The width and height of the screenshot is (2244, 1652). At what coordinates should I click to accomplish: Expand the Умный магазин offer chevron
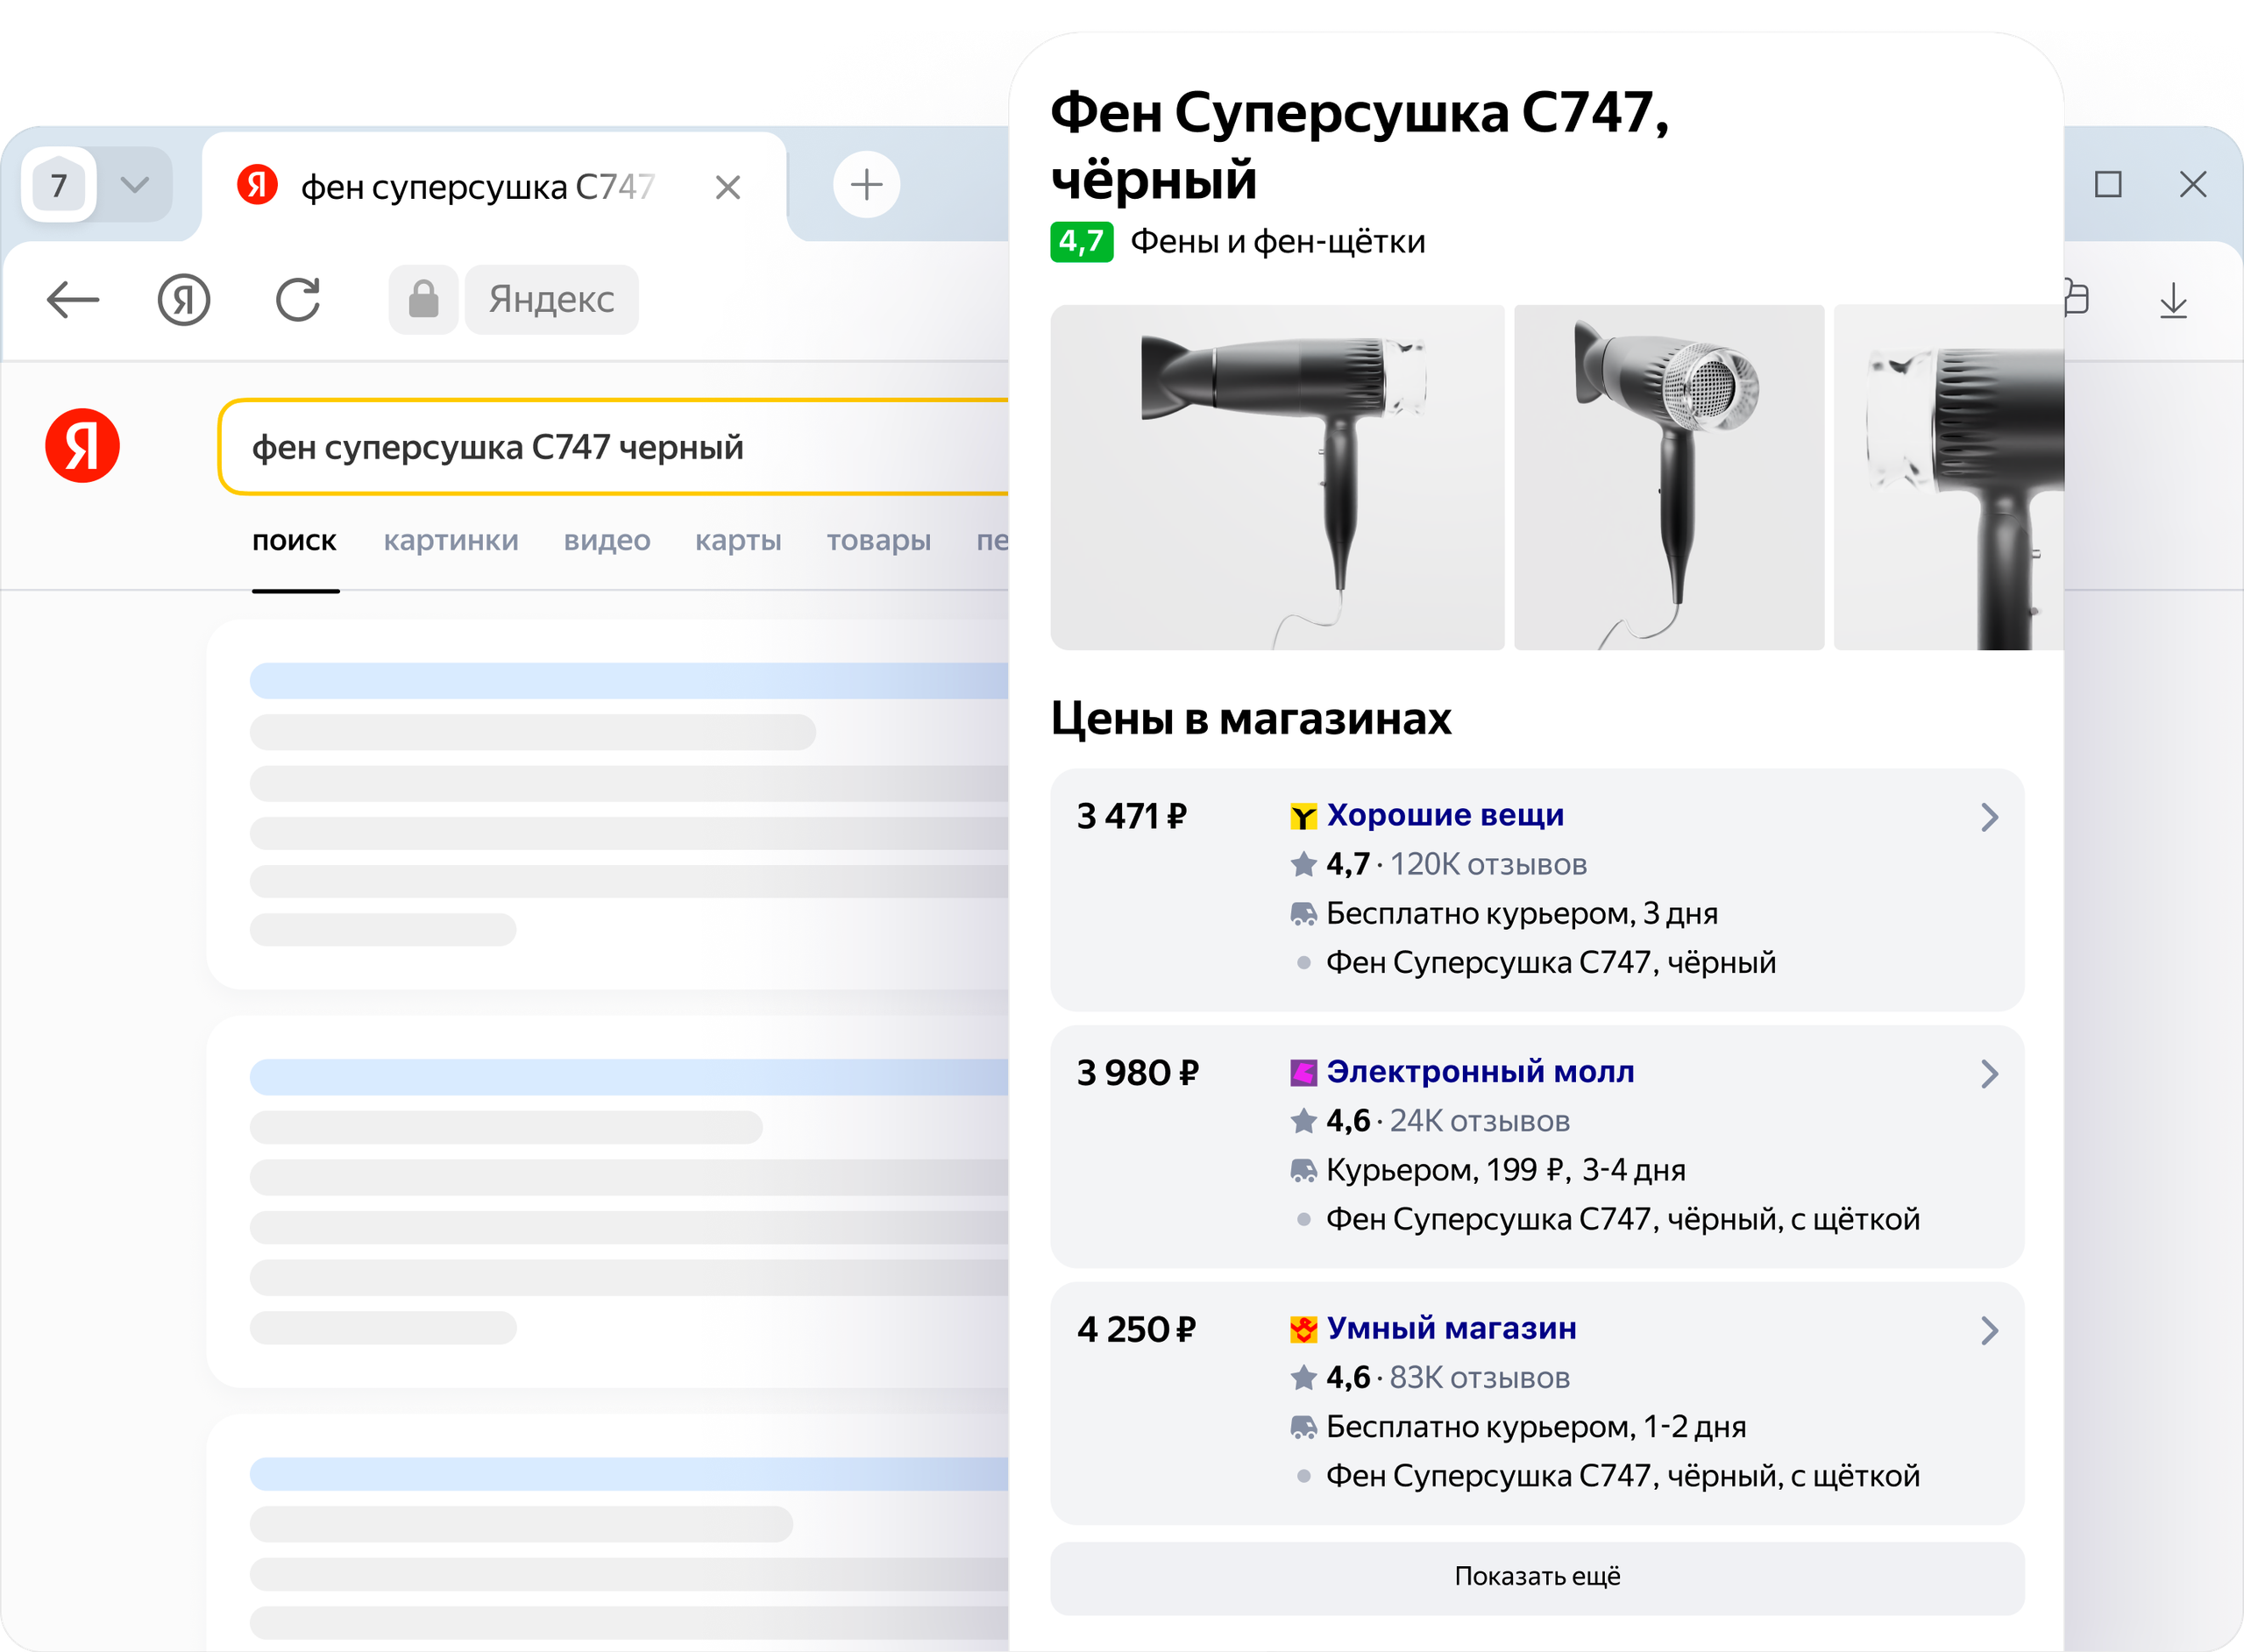[1989, 1330]
